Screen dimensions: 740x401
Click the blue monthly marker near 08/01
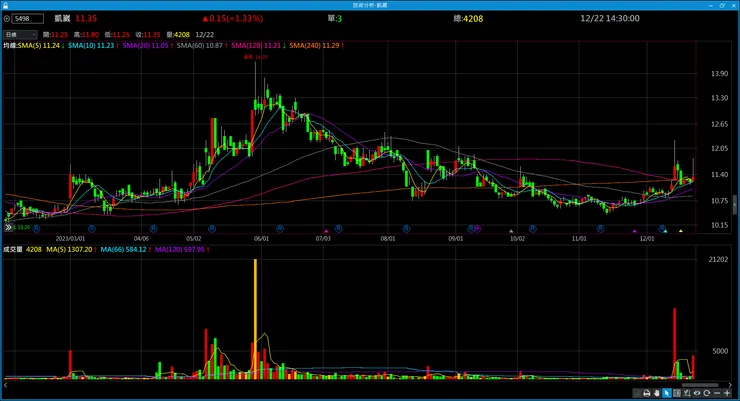pos(406,229)
